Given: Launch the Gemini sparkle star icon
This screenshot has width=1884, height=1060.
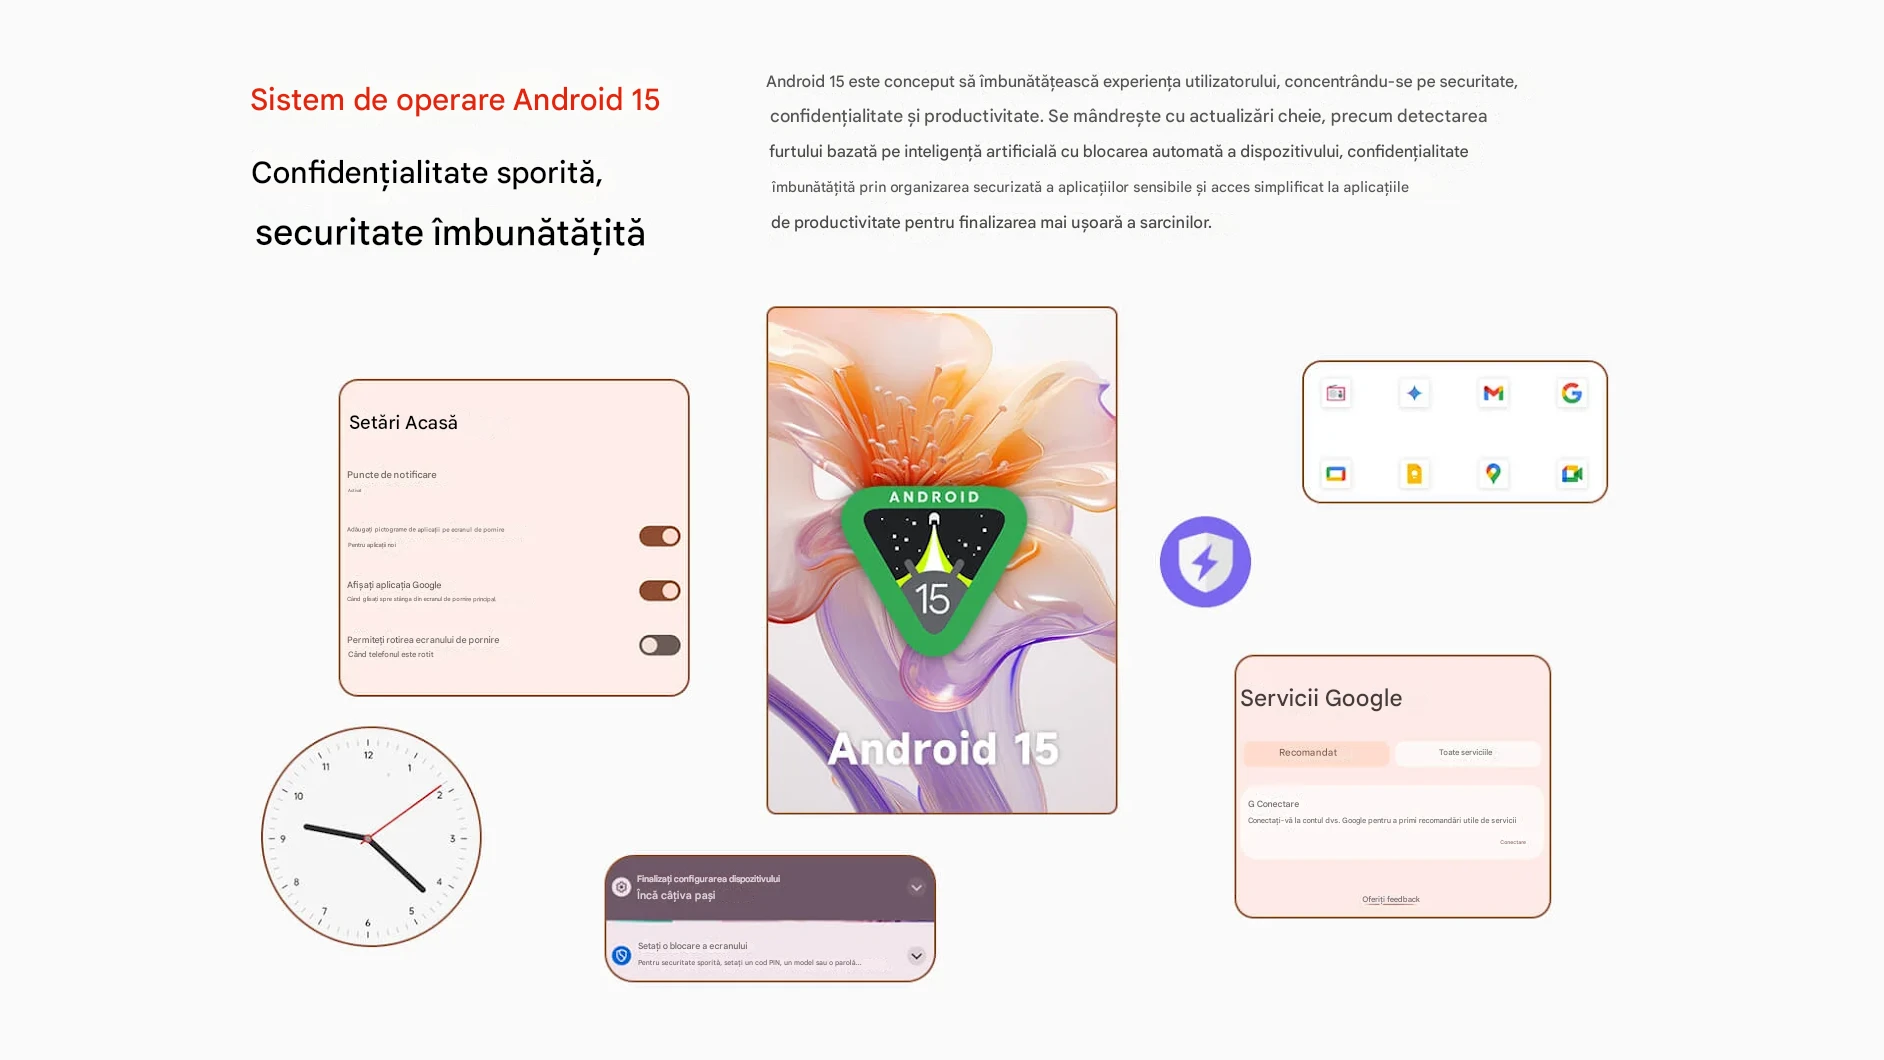Looking at the screenshot, I should point(1414,393).
